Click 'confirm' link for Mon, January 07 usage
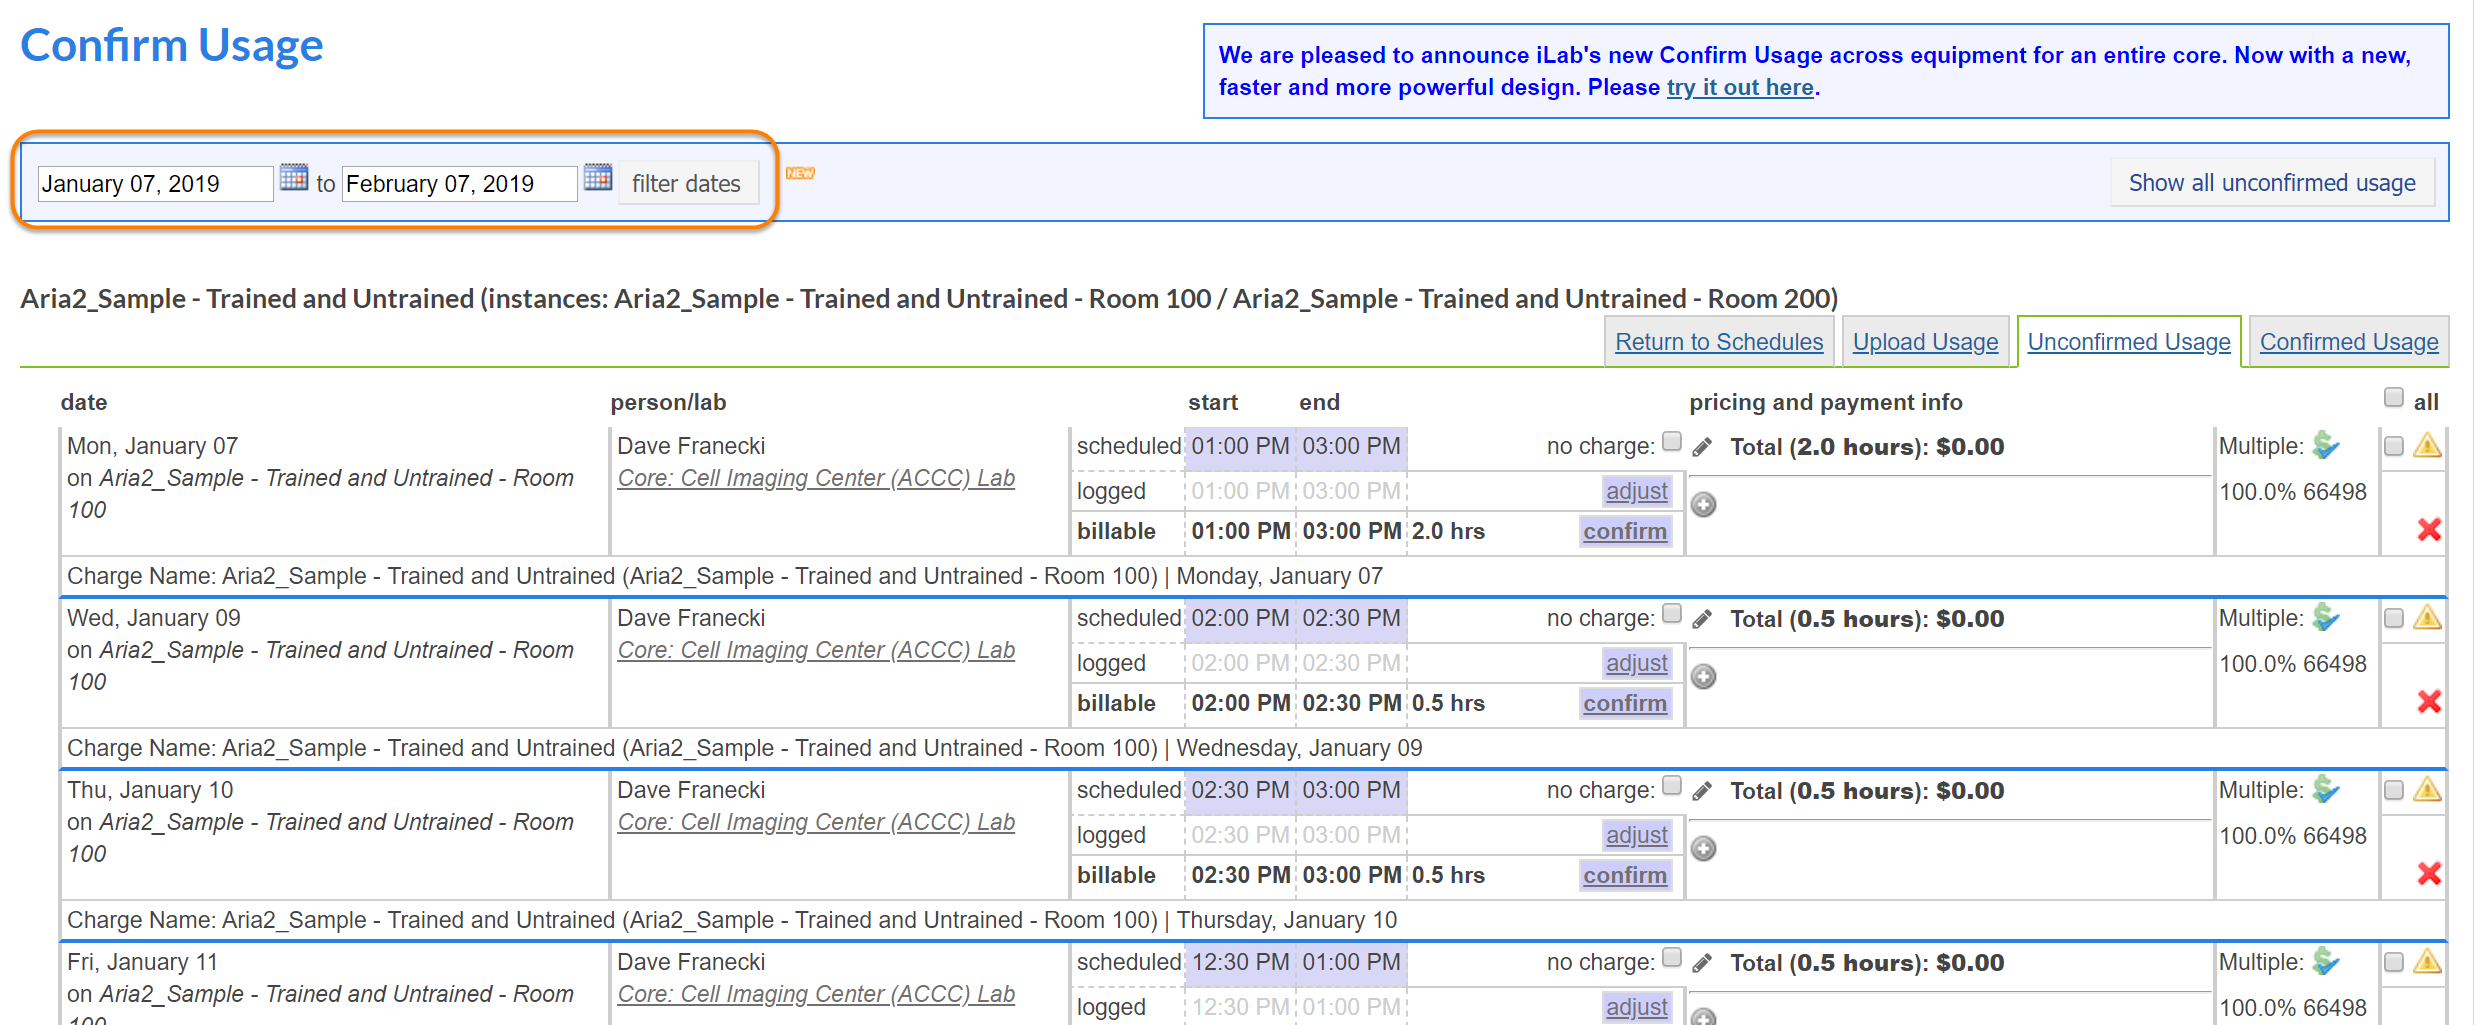 [x=1624, y=532]
